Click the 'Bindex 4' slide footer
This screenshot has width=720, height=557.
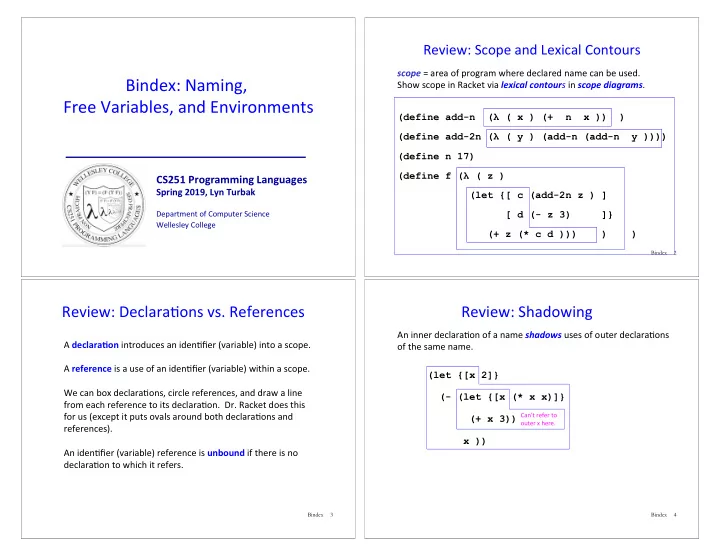point(664,515)
